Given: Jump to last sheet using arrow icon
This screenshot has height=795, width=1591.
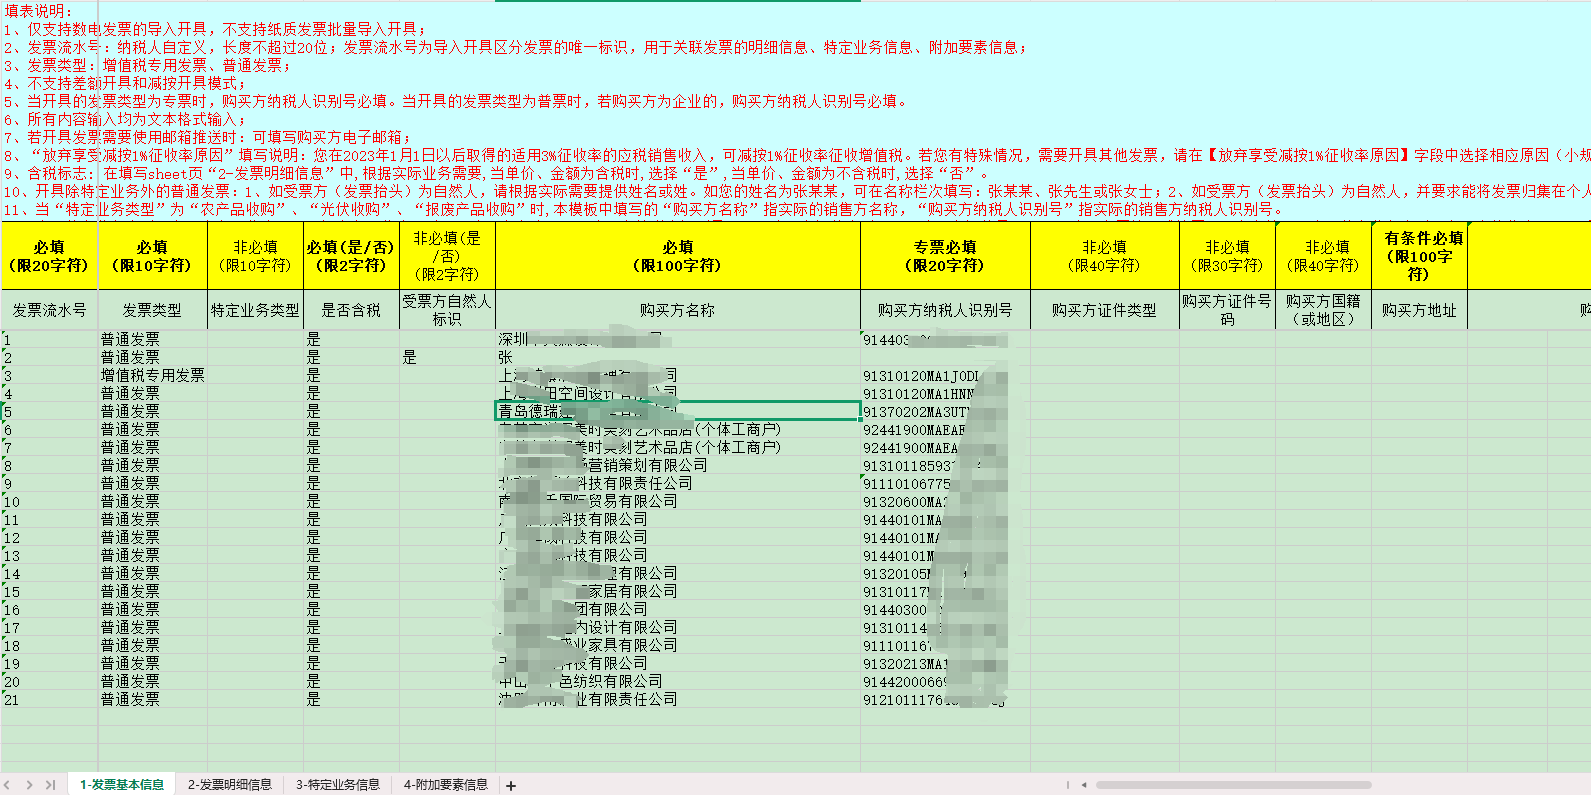Looking at the screenshot, I should (x=50, y=785).
